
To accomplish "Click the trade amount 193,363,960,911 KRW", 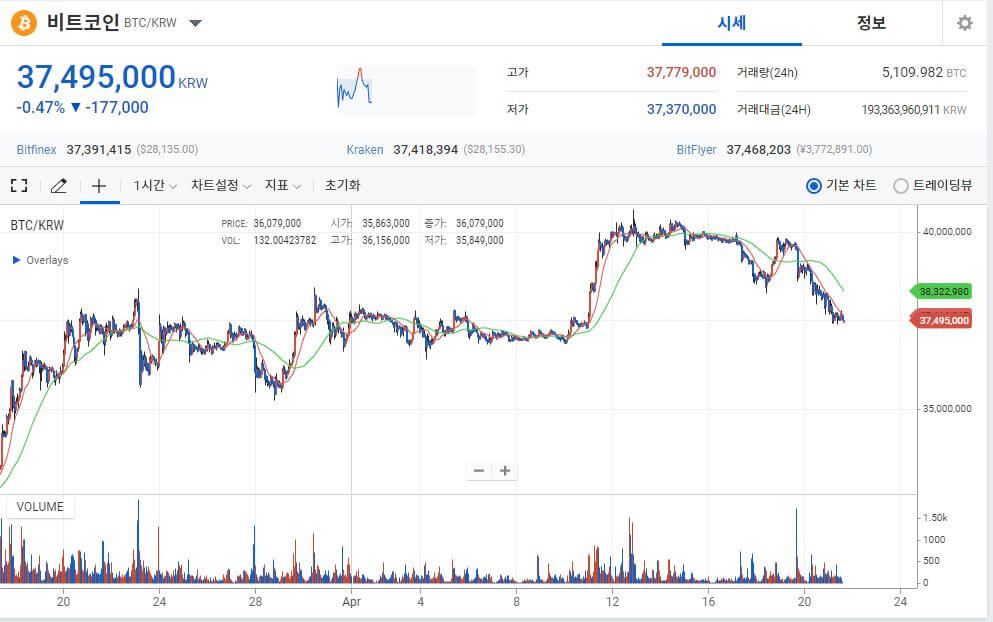I will (x=914, y=110).
